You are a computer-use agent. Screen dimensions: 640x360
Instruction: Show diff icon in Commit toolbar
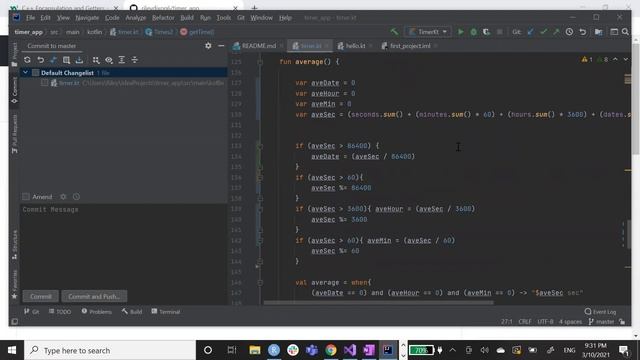(x=53, y=60)
